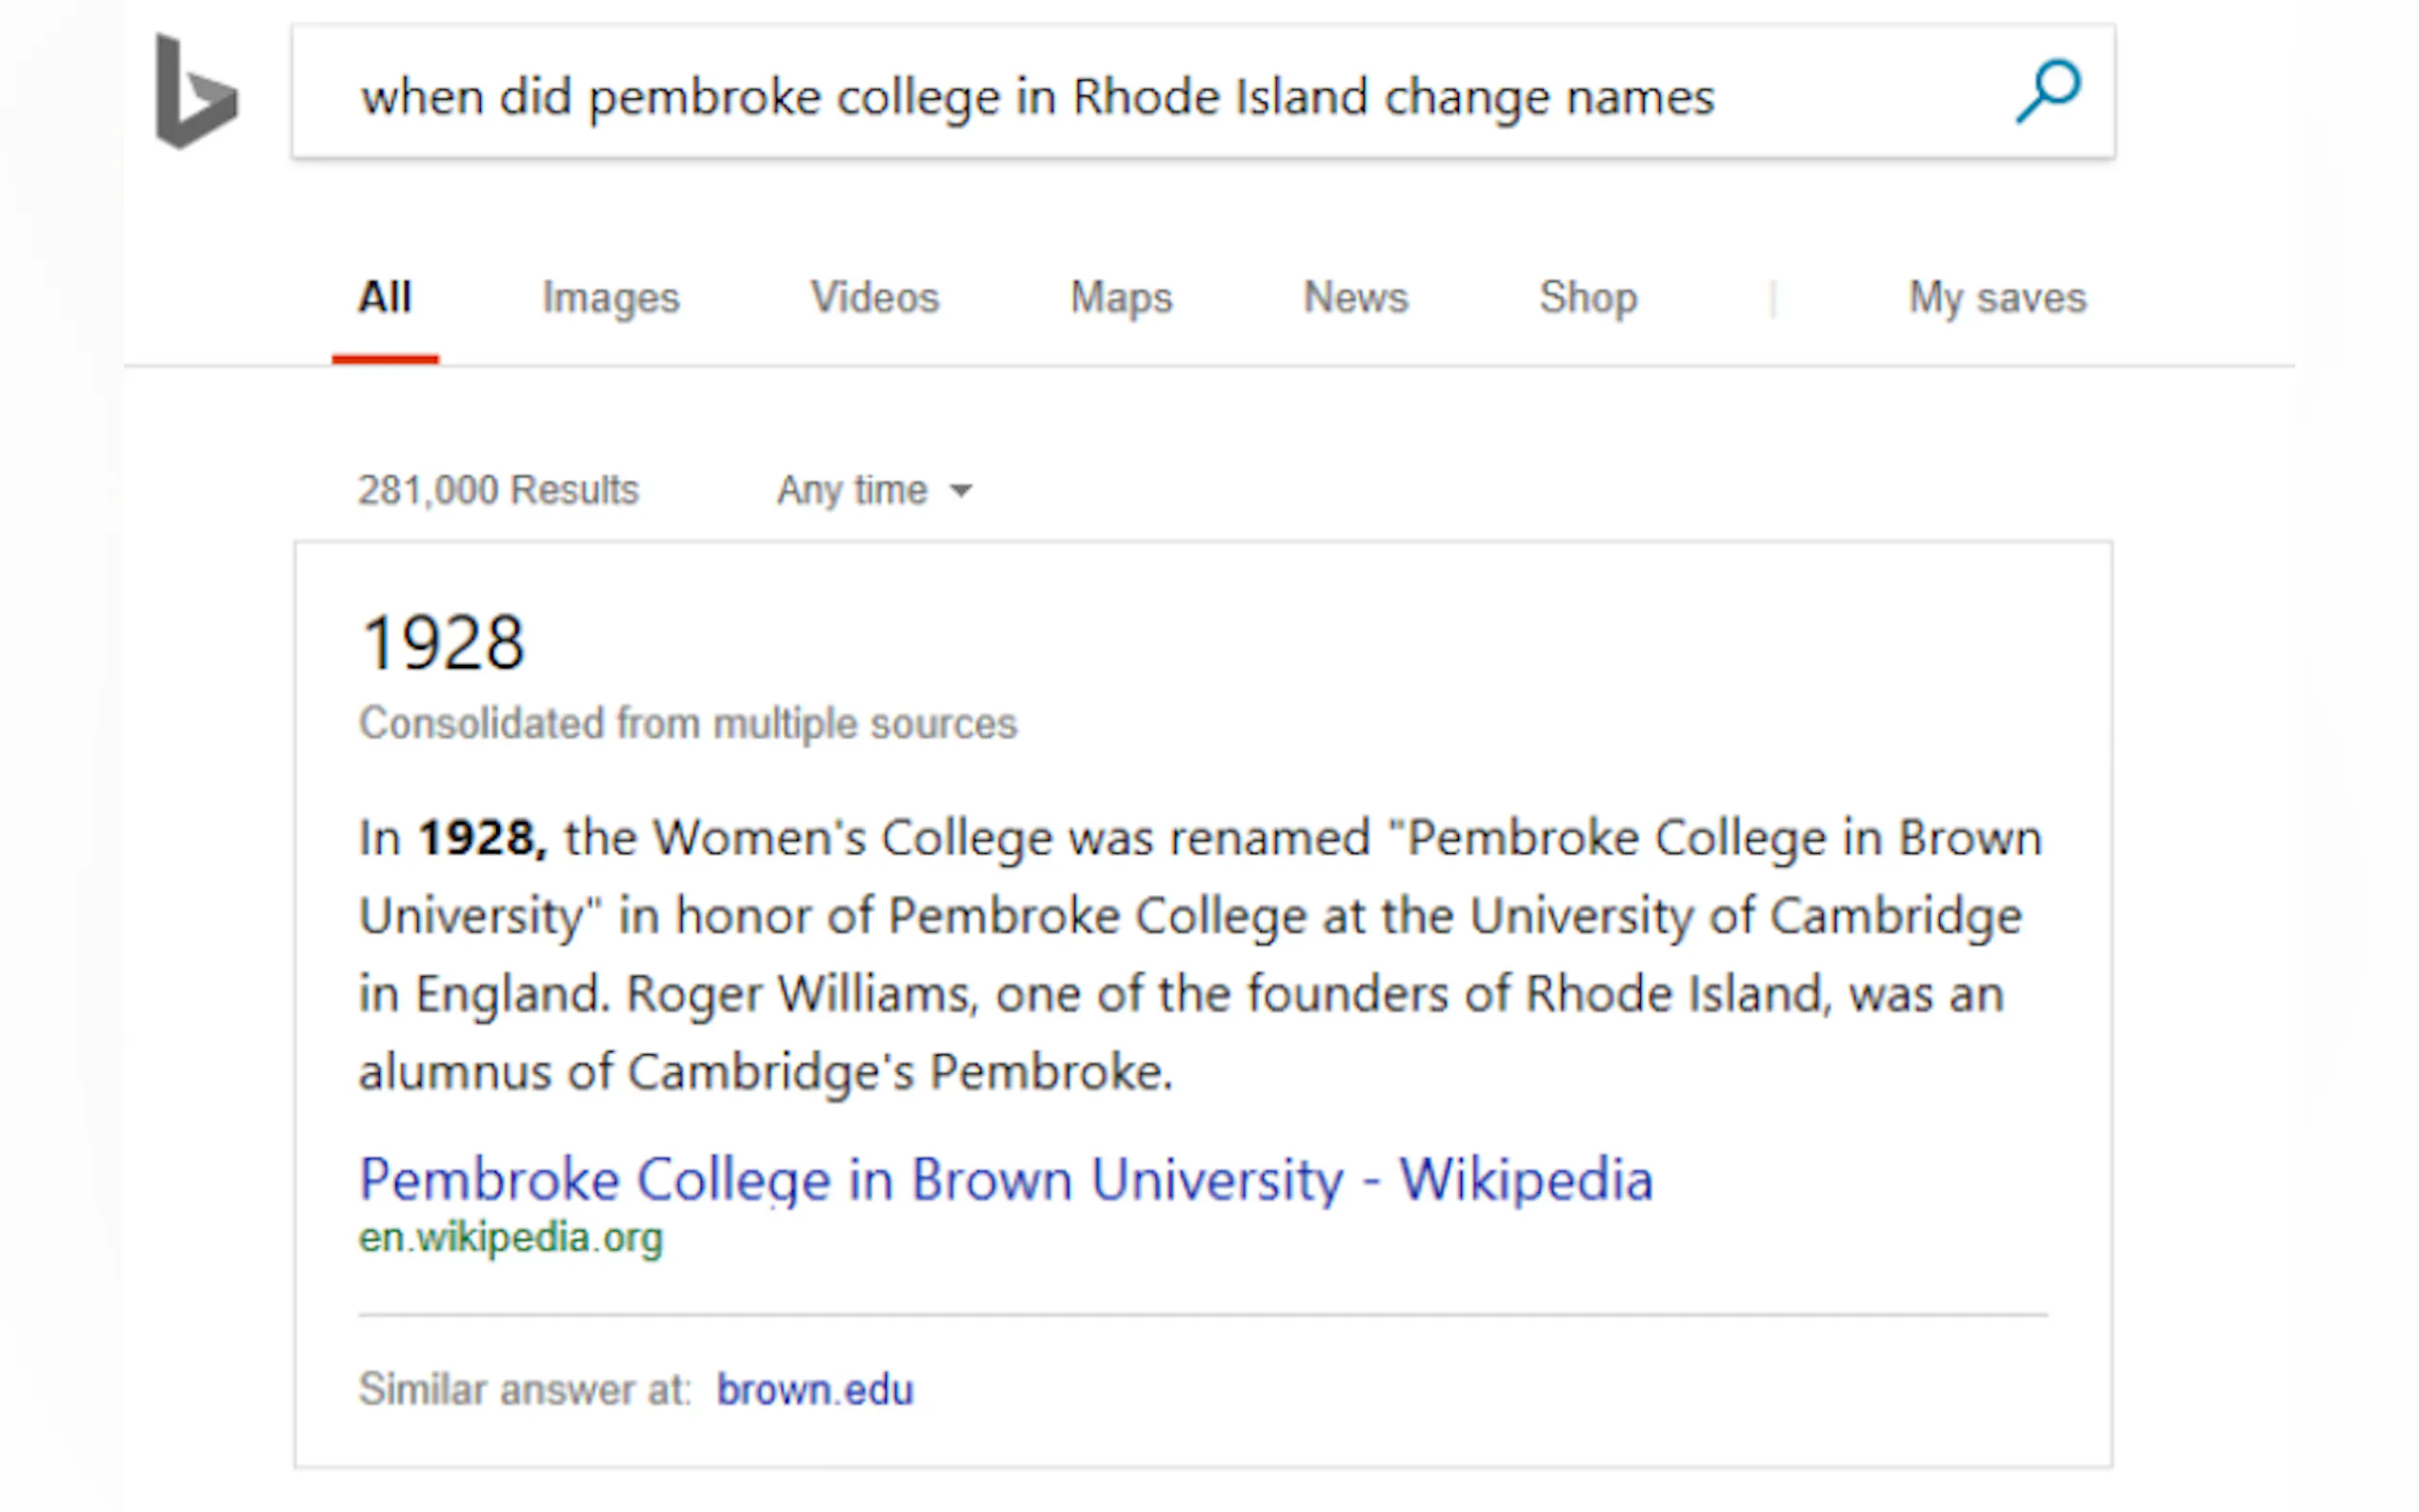This screenshot has width=2419, height=1512.
Task: Open the brown.edu similar answer link
Action: tap(815, 1389)
